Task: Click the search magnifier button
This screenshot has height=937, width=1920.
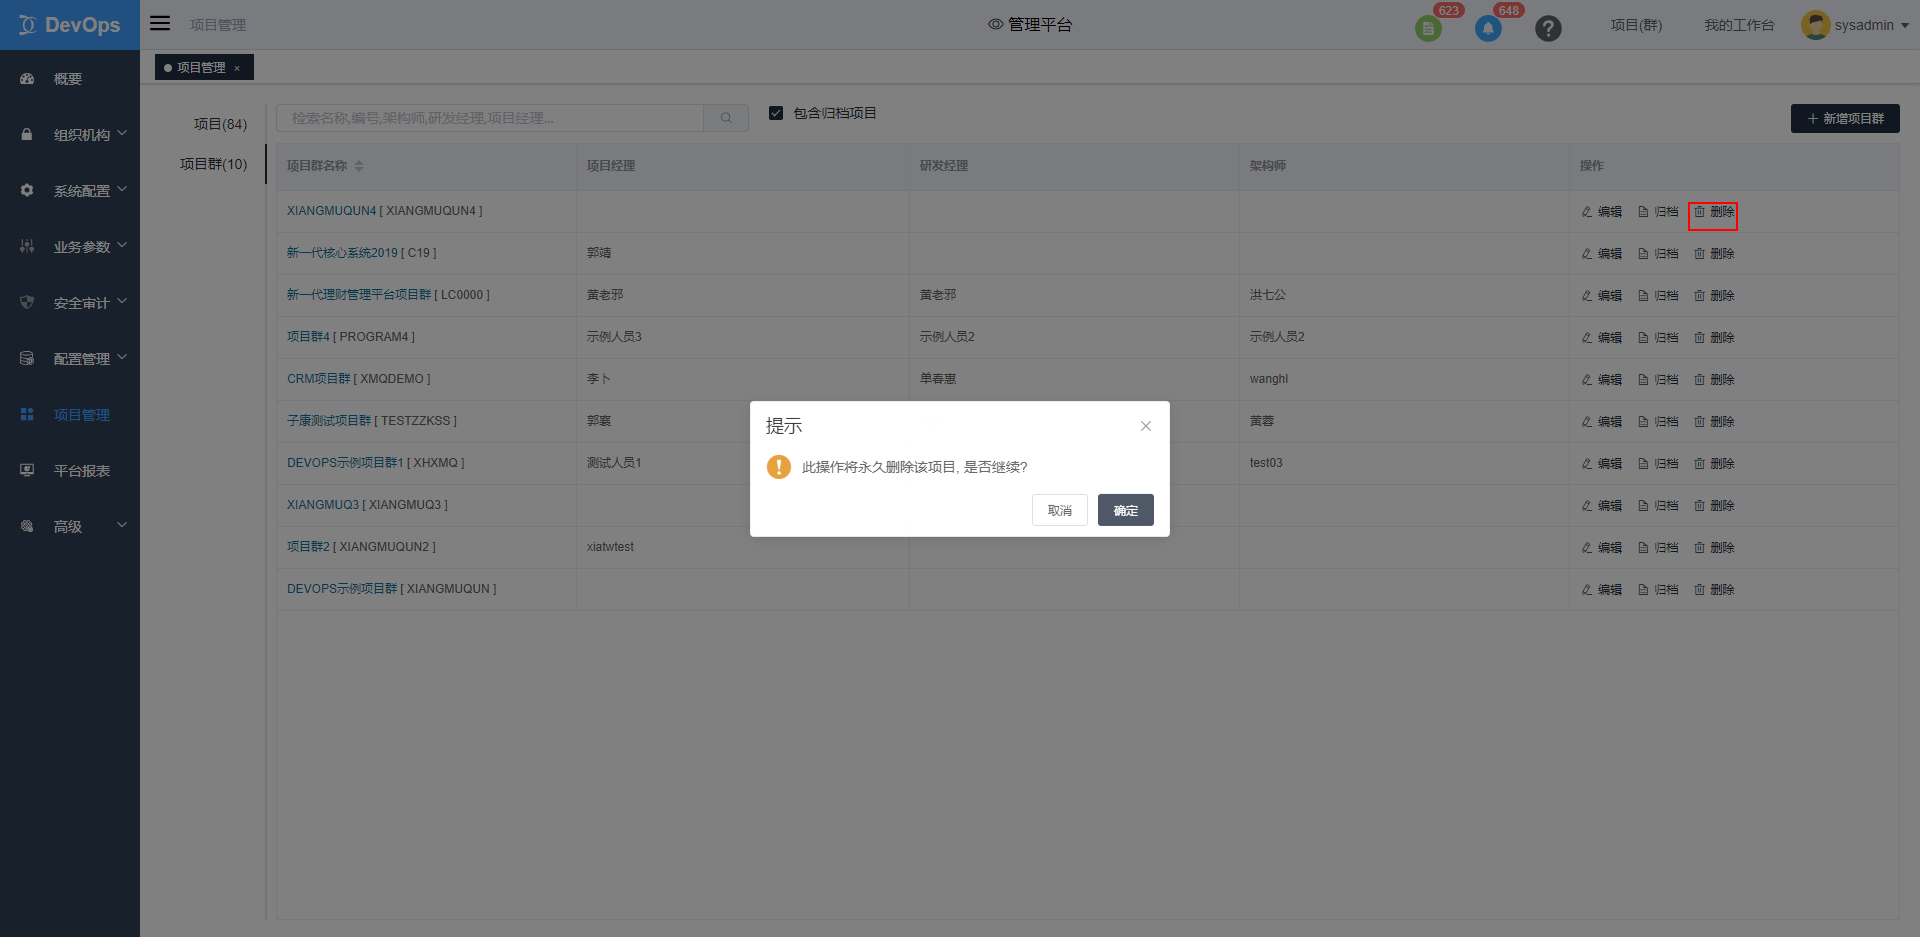Action: click(x=726, y=118)
